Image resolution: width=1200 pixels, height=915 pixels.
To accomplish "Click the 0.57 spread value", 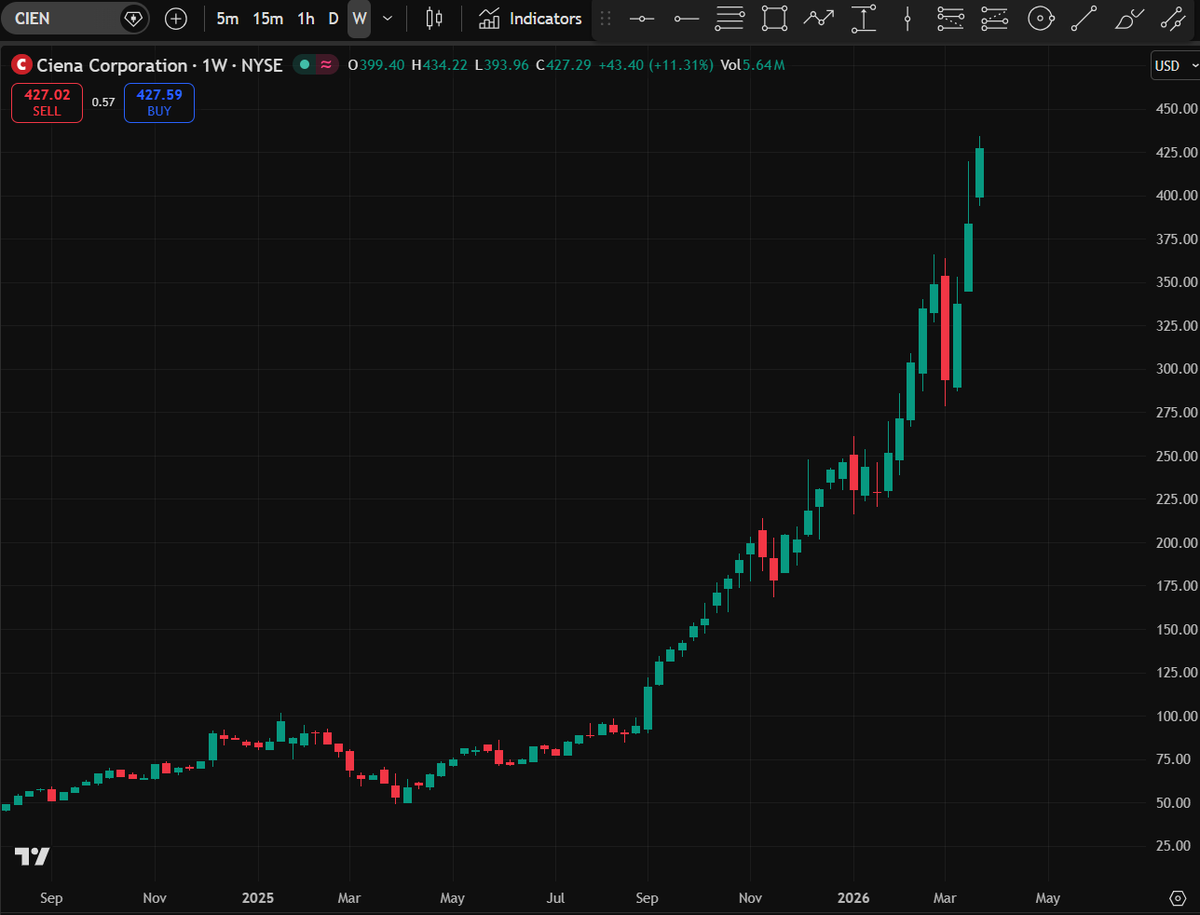I will coord(103,102).
